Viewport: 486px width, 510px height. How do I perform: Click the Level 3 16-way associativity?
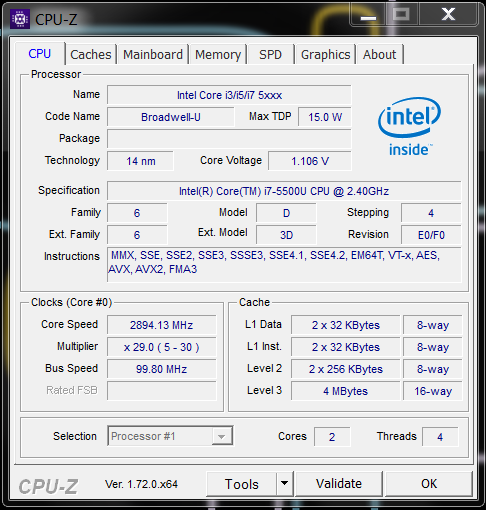click(x=433, y=391)
